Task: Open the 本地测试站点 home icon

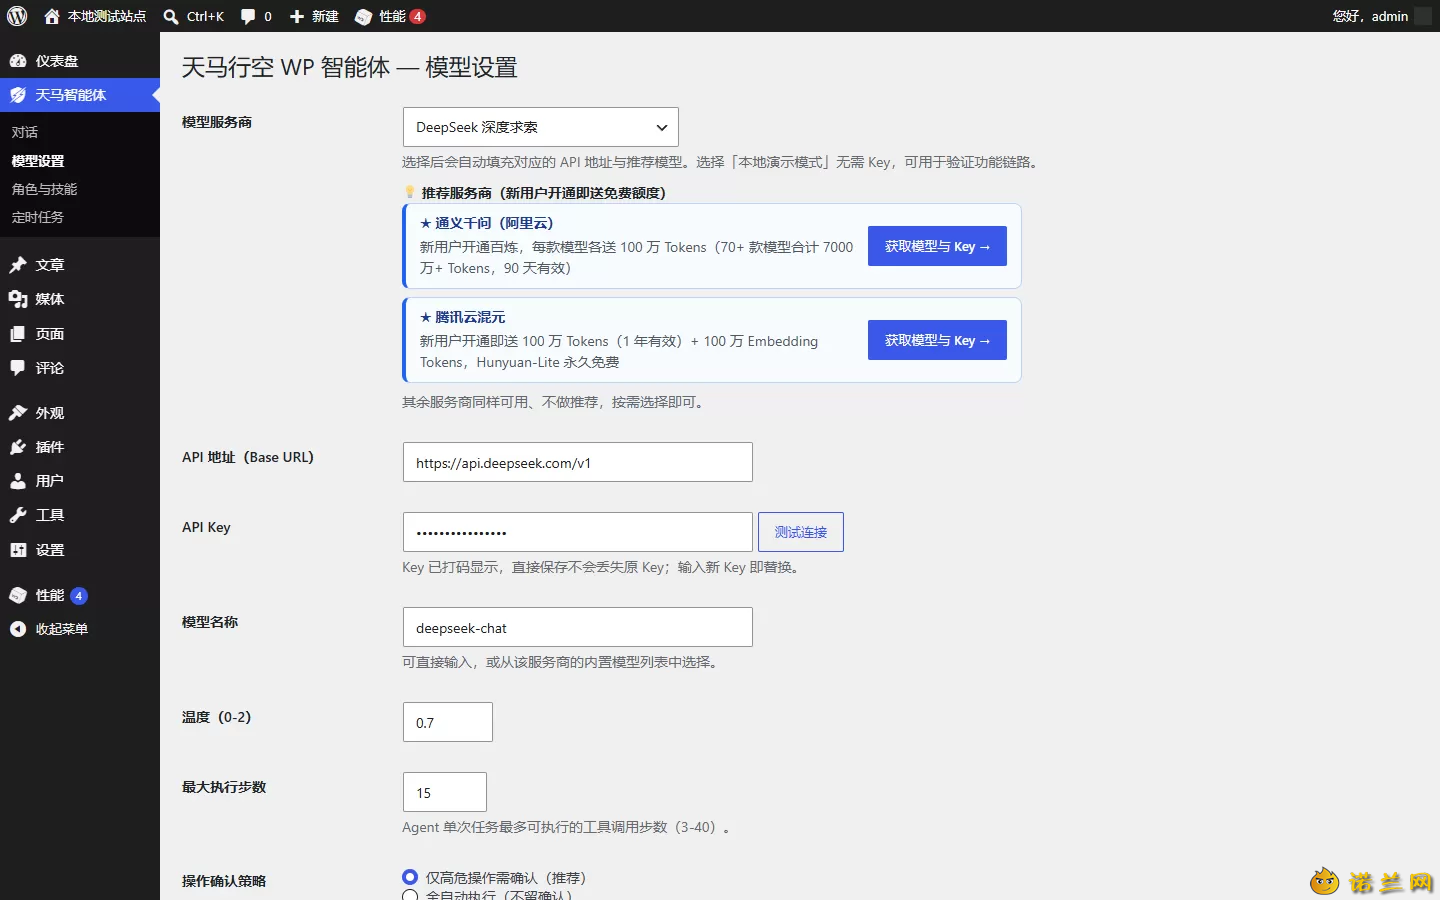Action: coord(52,16)
